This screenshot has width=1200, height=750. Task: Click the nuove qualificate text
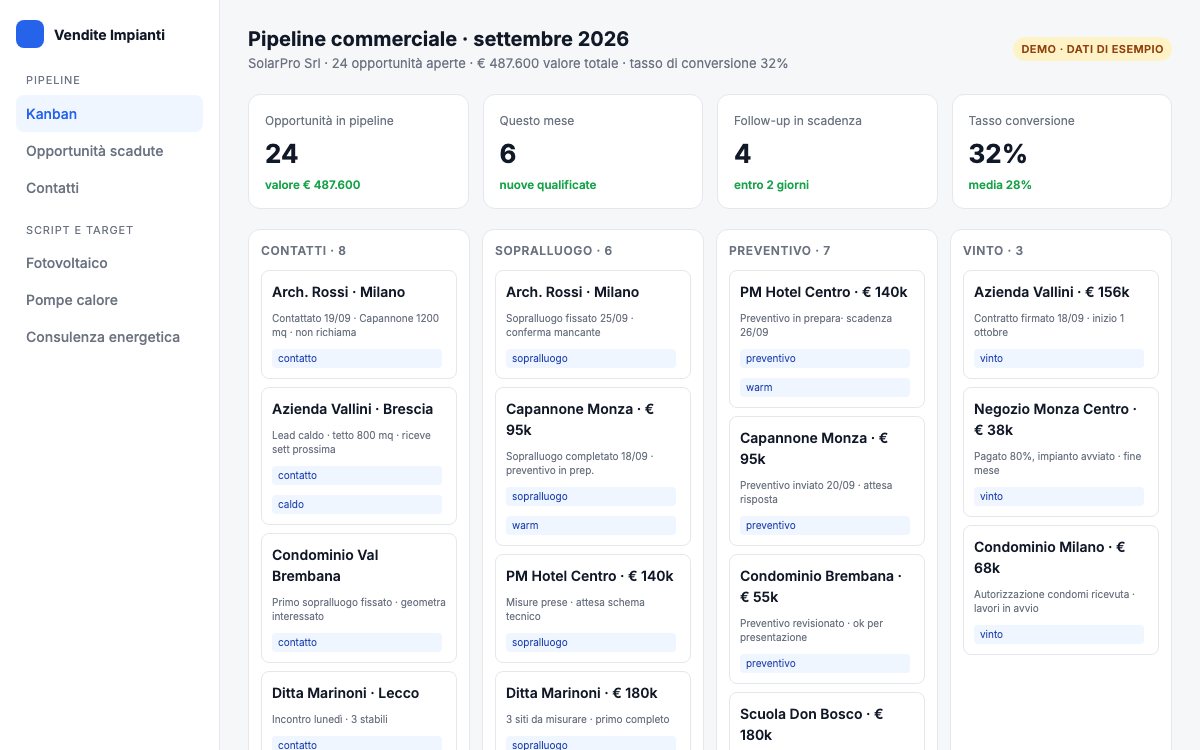(548, 185)
